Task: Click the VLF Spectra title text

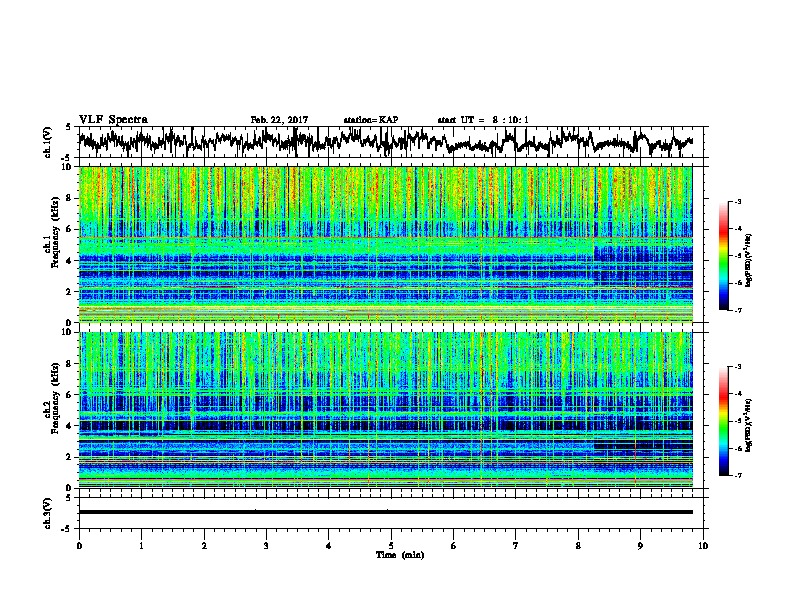Action: [113, 120]
